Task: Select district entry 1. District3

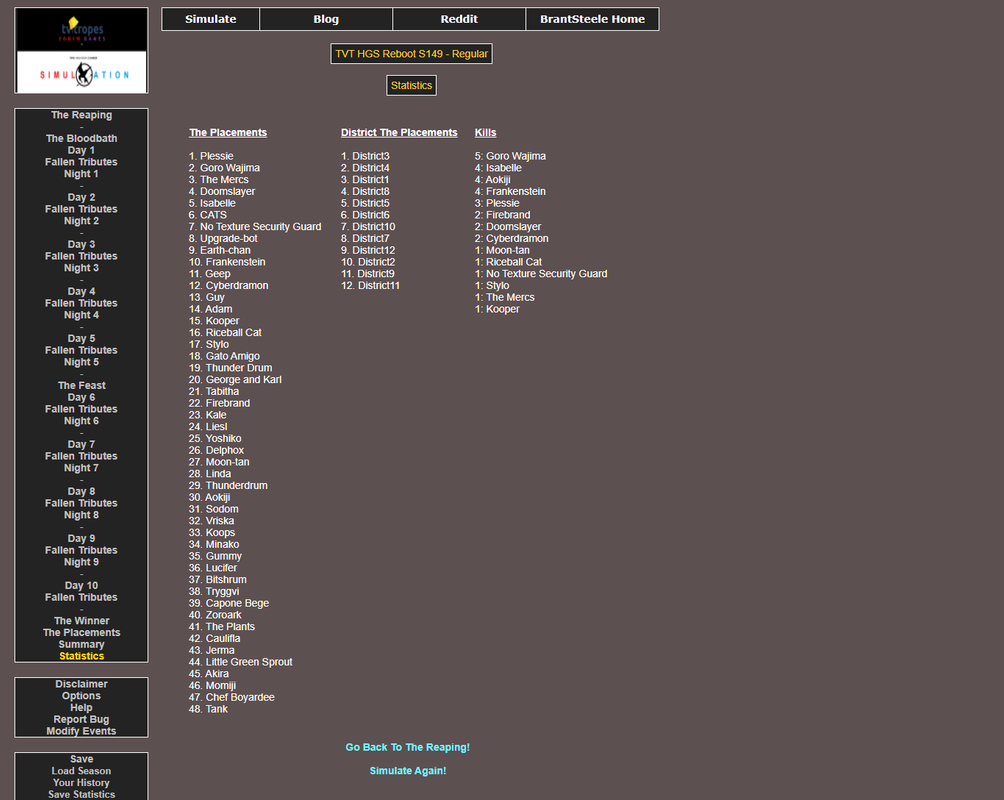Action: pos(365,156)
